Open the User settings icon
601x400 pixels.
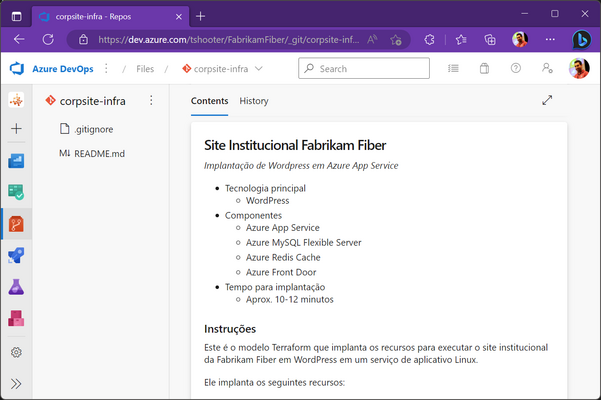pos(547,68)
